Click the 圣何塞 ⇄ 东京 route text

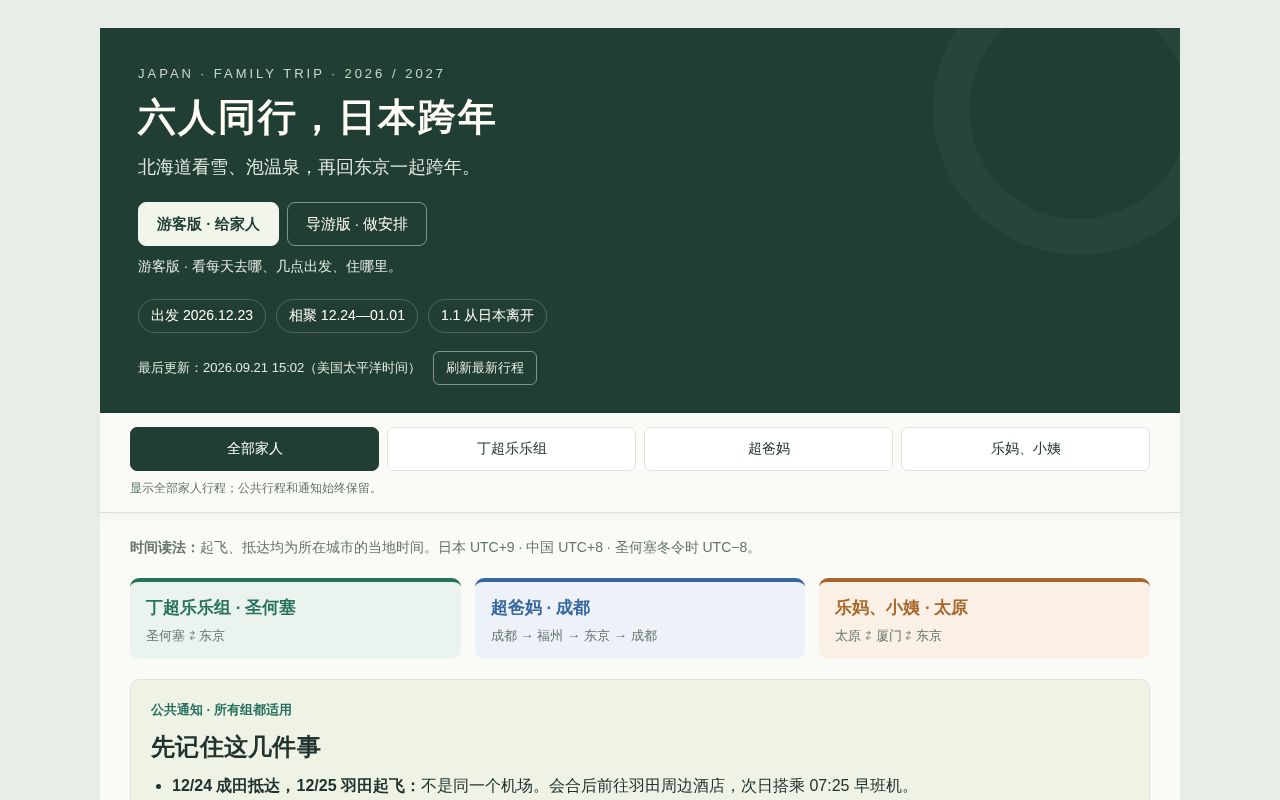point(185,636)
